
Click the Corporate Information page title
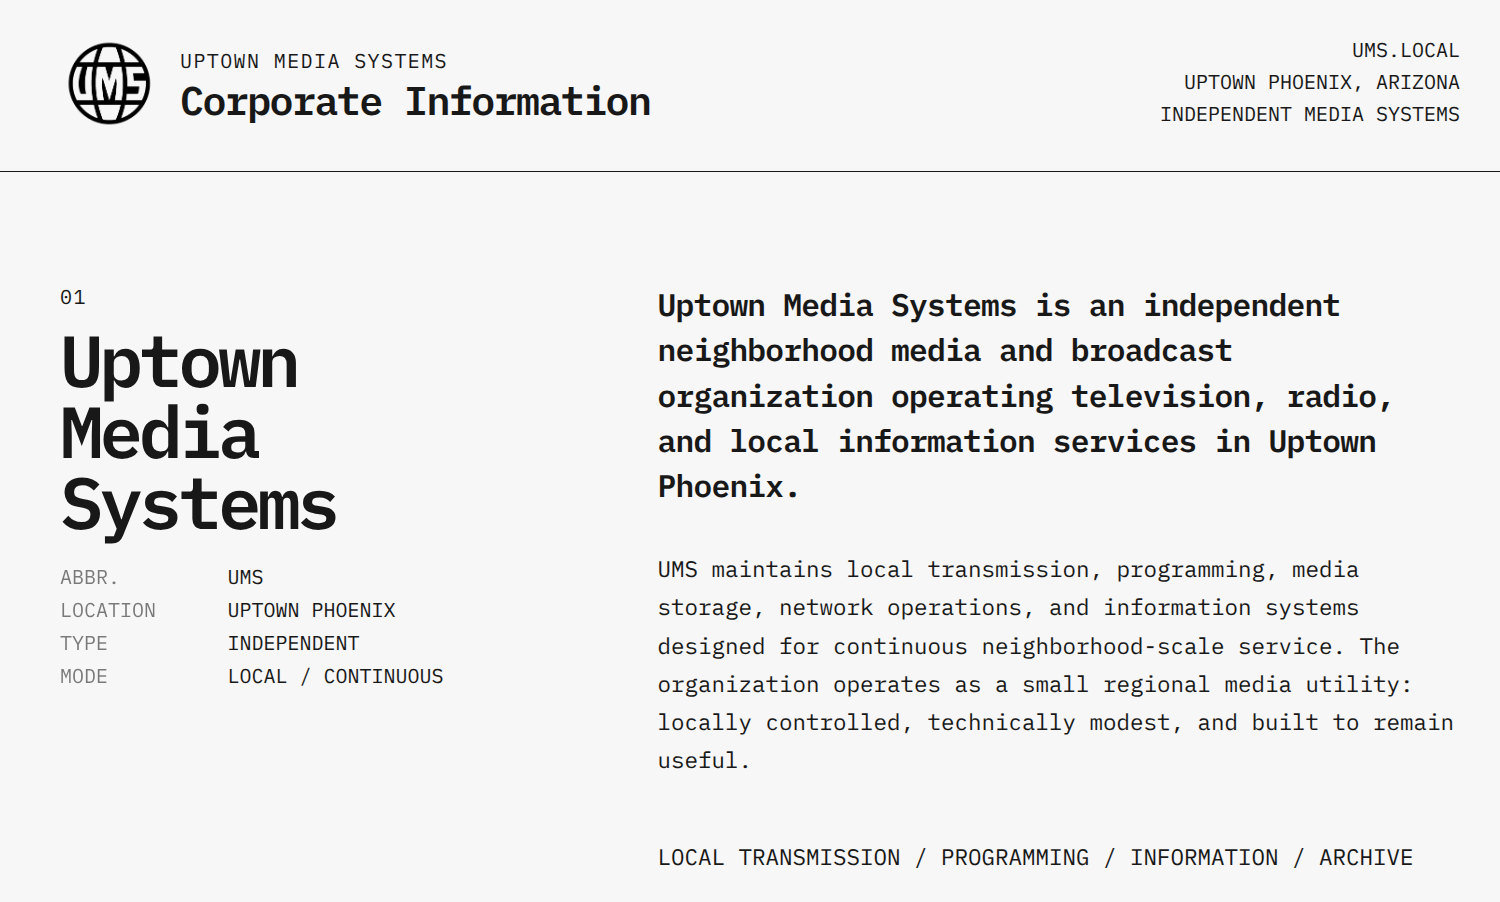[416, 102]
